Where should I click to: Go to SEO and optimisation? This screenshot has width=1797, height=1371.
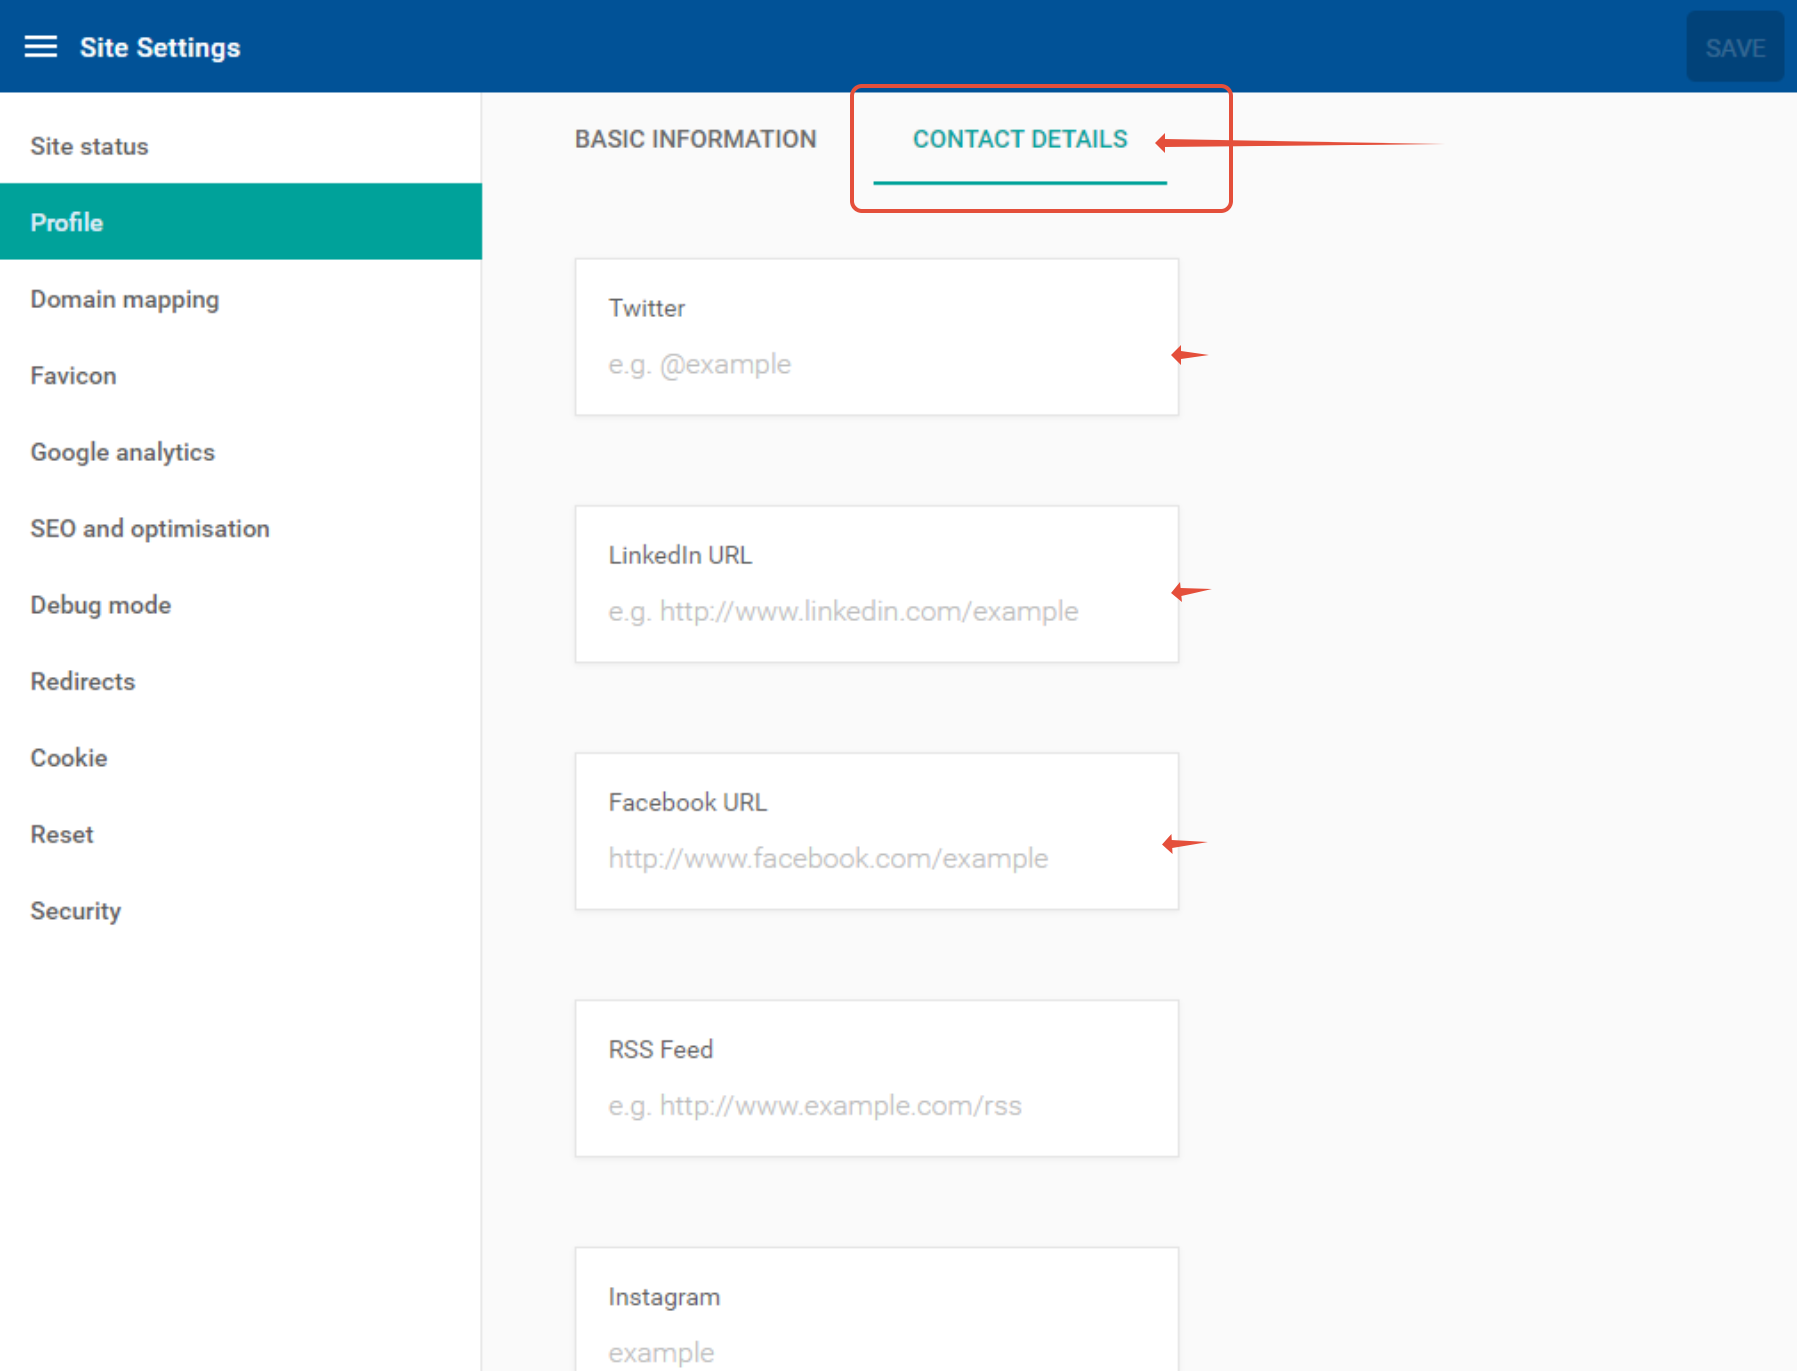pyautogui.click(x=241, y=528)
